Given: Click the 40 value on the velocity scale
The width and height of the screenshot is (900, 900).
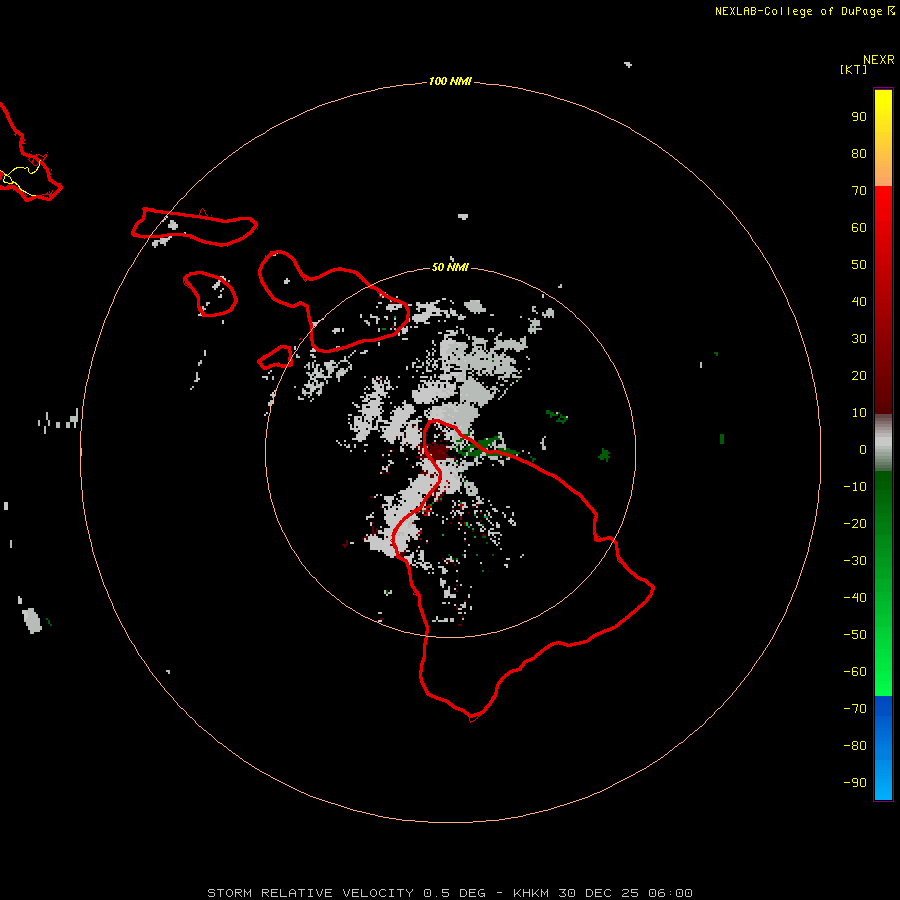Looking at the screenshot, I should (x=859, y=301).
